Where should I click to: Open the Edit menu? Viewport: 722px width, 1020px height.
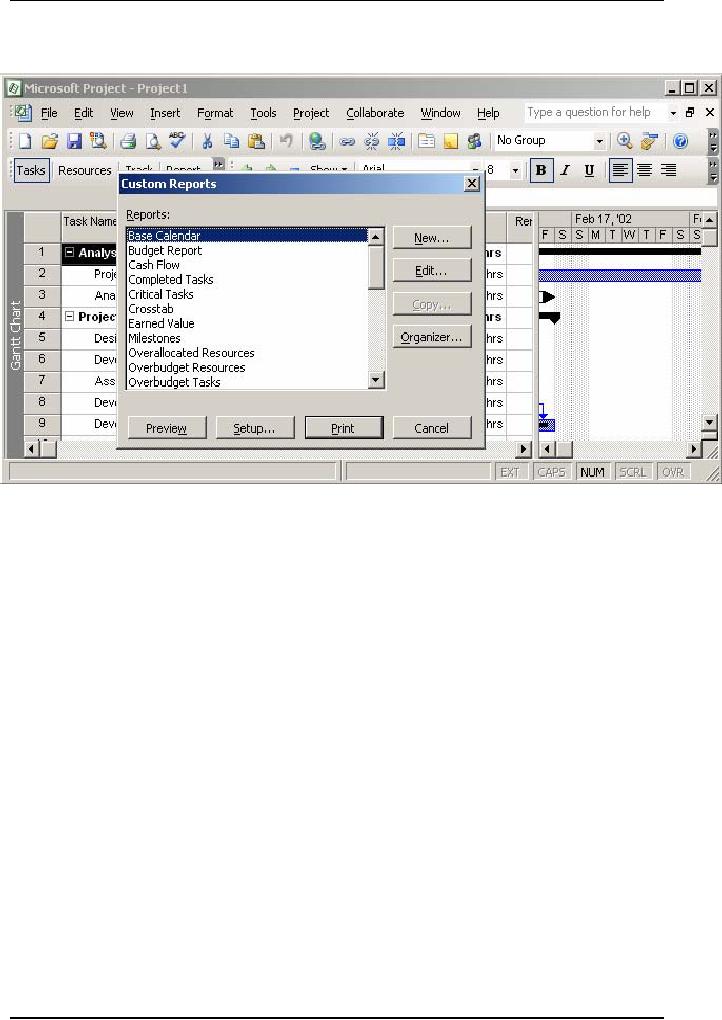coord(83,113)
